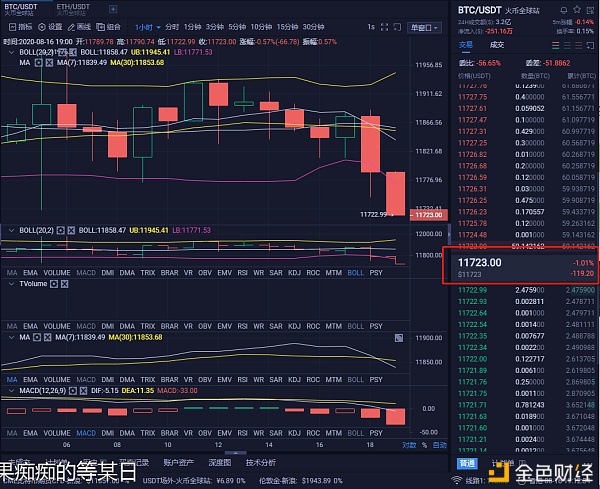Image resolution: width=600 pixels, height=489 pixels.
Task: Open main chart MA indicator settings
Action: pyautogui.click(x=38, y=63)
